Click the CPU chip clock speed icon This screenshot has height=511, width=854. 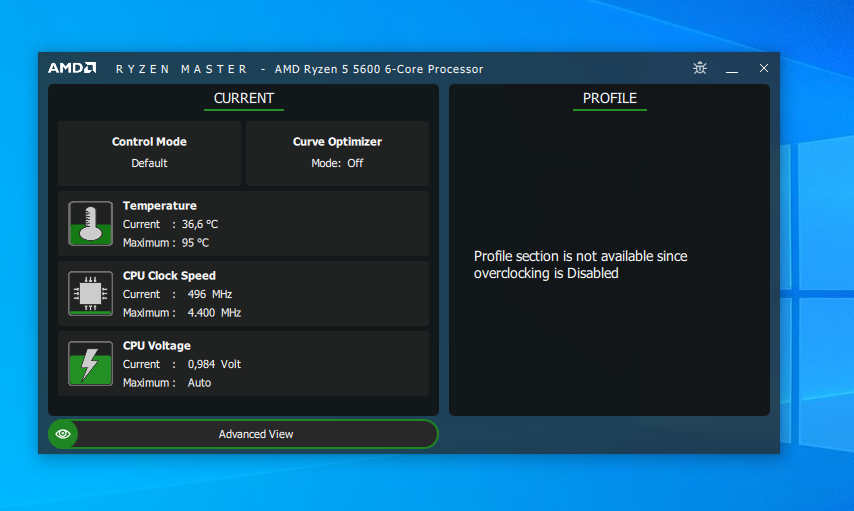pyautogui.click(x=90, y=294)
